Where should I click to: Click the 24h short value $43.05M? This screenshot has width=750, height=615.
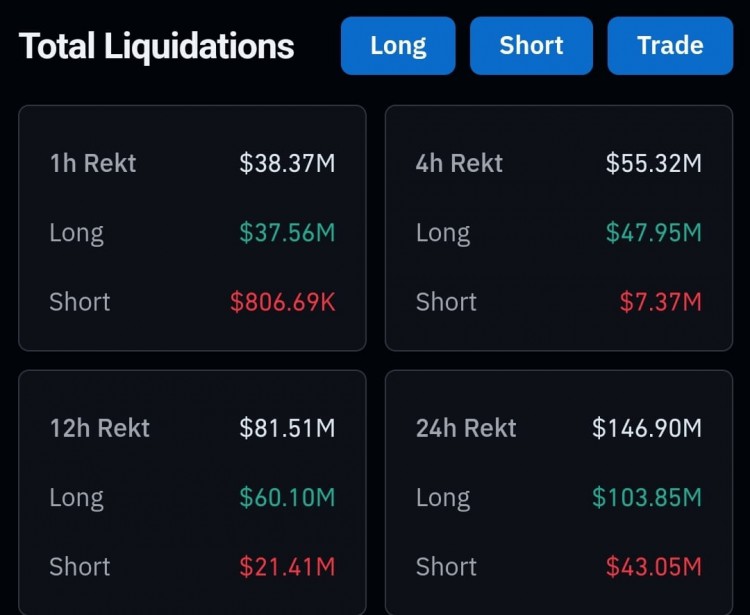pos(654,567)
